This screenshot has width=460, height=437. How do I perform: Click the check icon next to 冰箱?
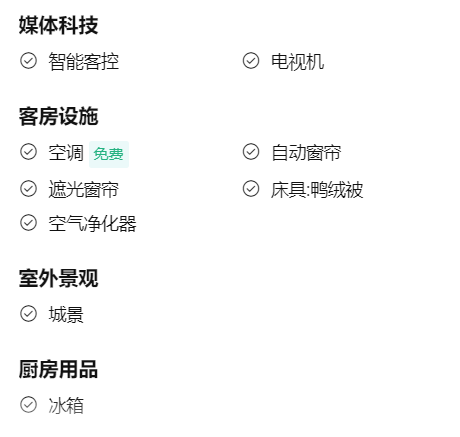pos(28,405)
